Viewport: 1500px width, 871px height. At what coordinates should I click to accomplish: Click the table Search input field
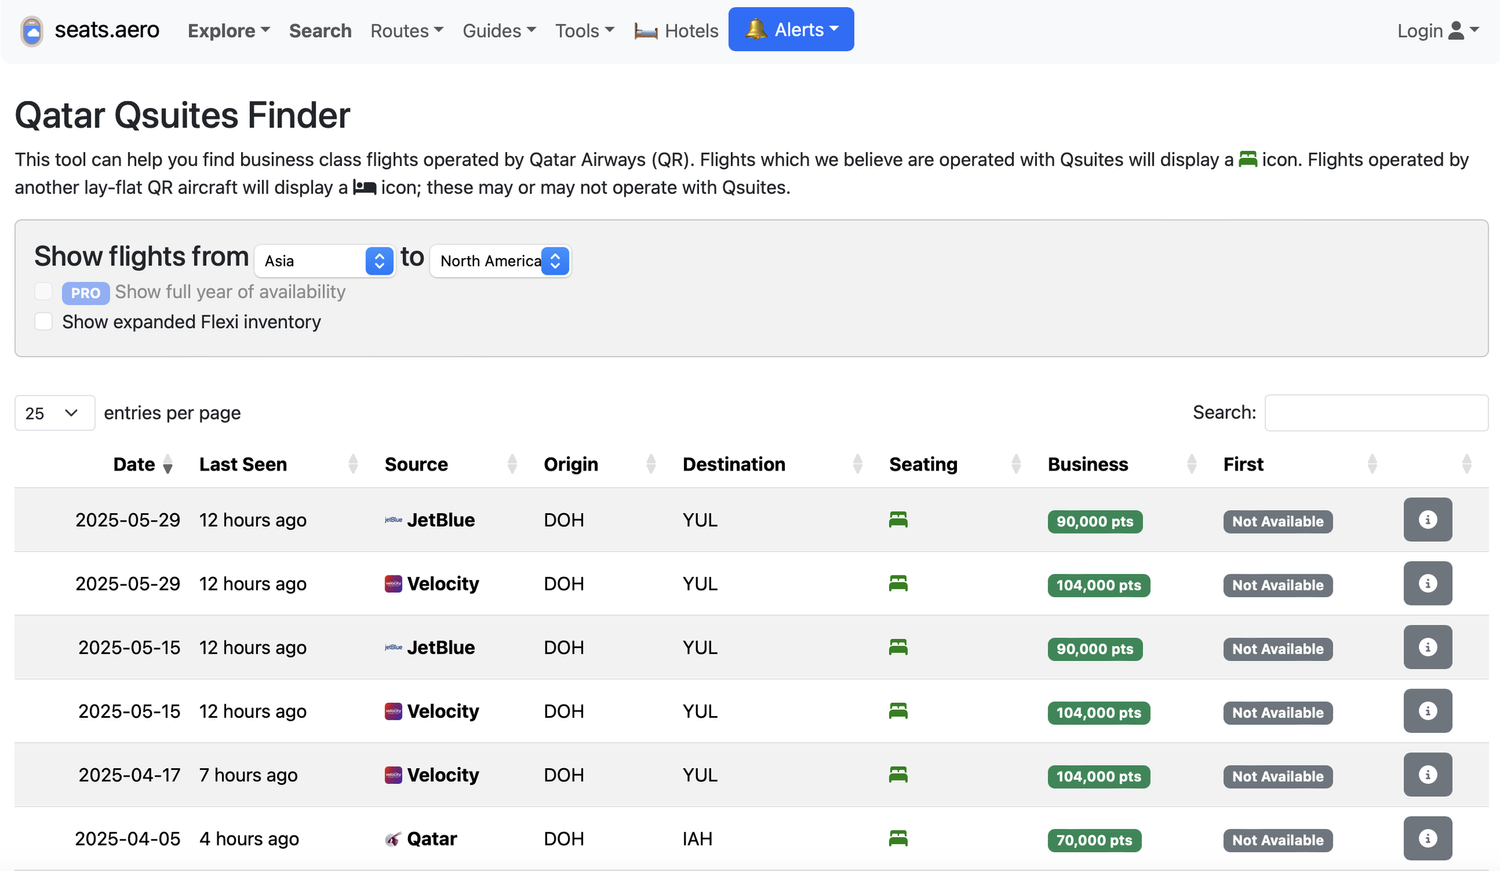point(1375,413)
